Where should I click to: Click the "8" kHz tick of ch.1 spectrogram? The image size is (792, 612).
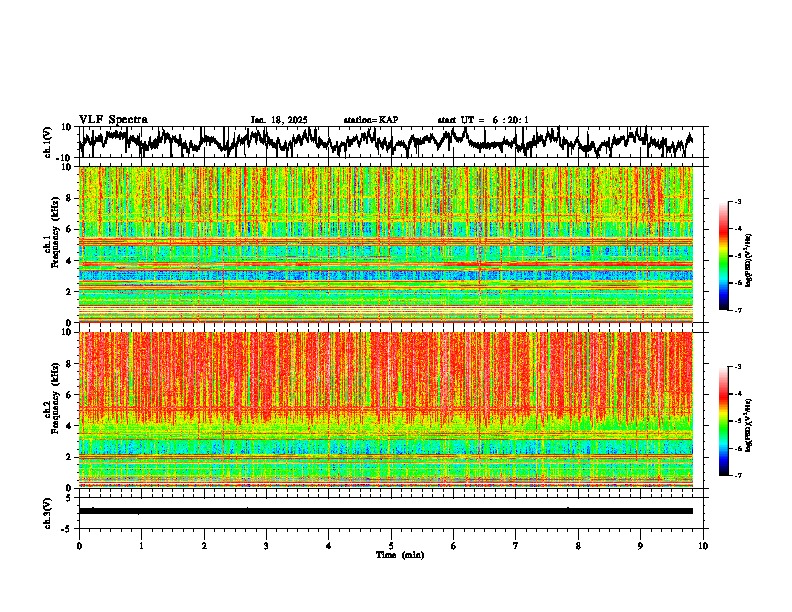coord(70,198)
